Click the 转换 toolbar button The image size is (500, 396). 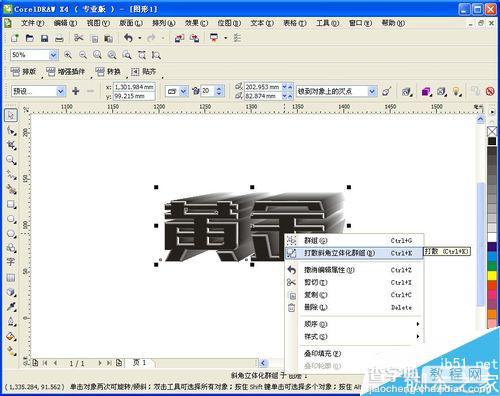point(108,71)
